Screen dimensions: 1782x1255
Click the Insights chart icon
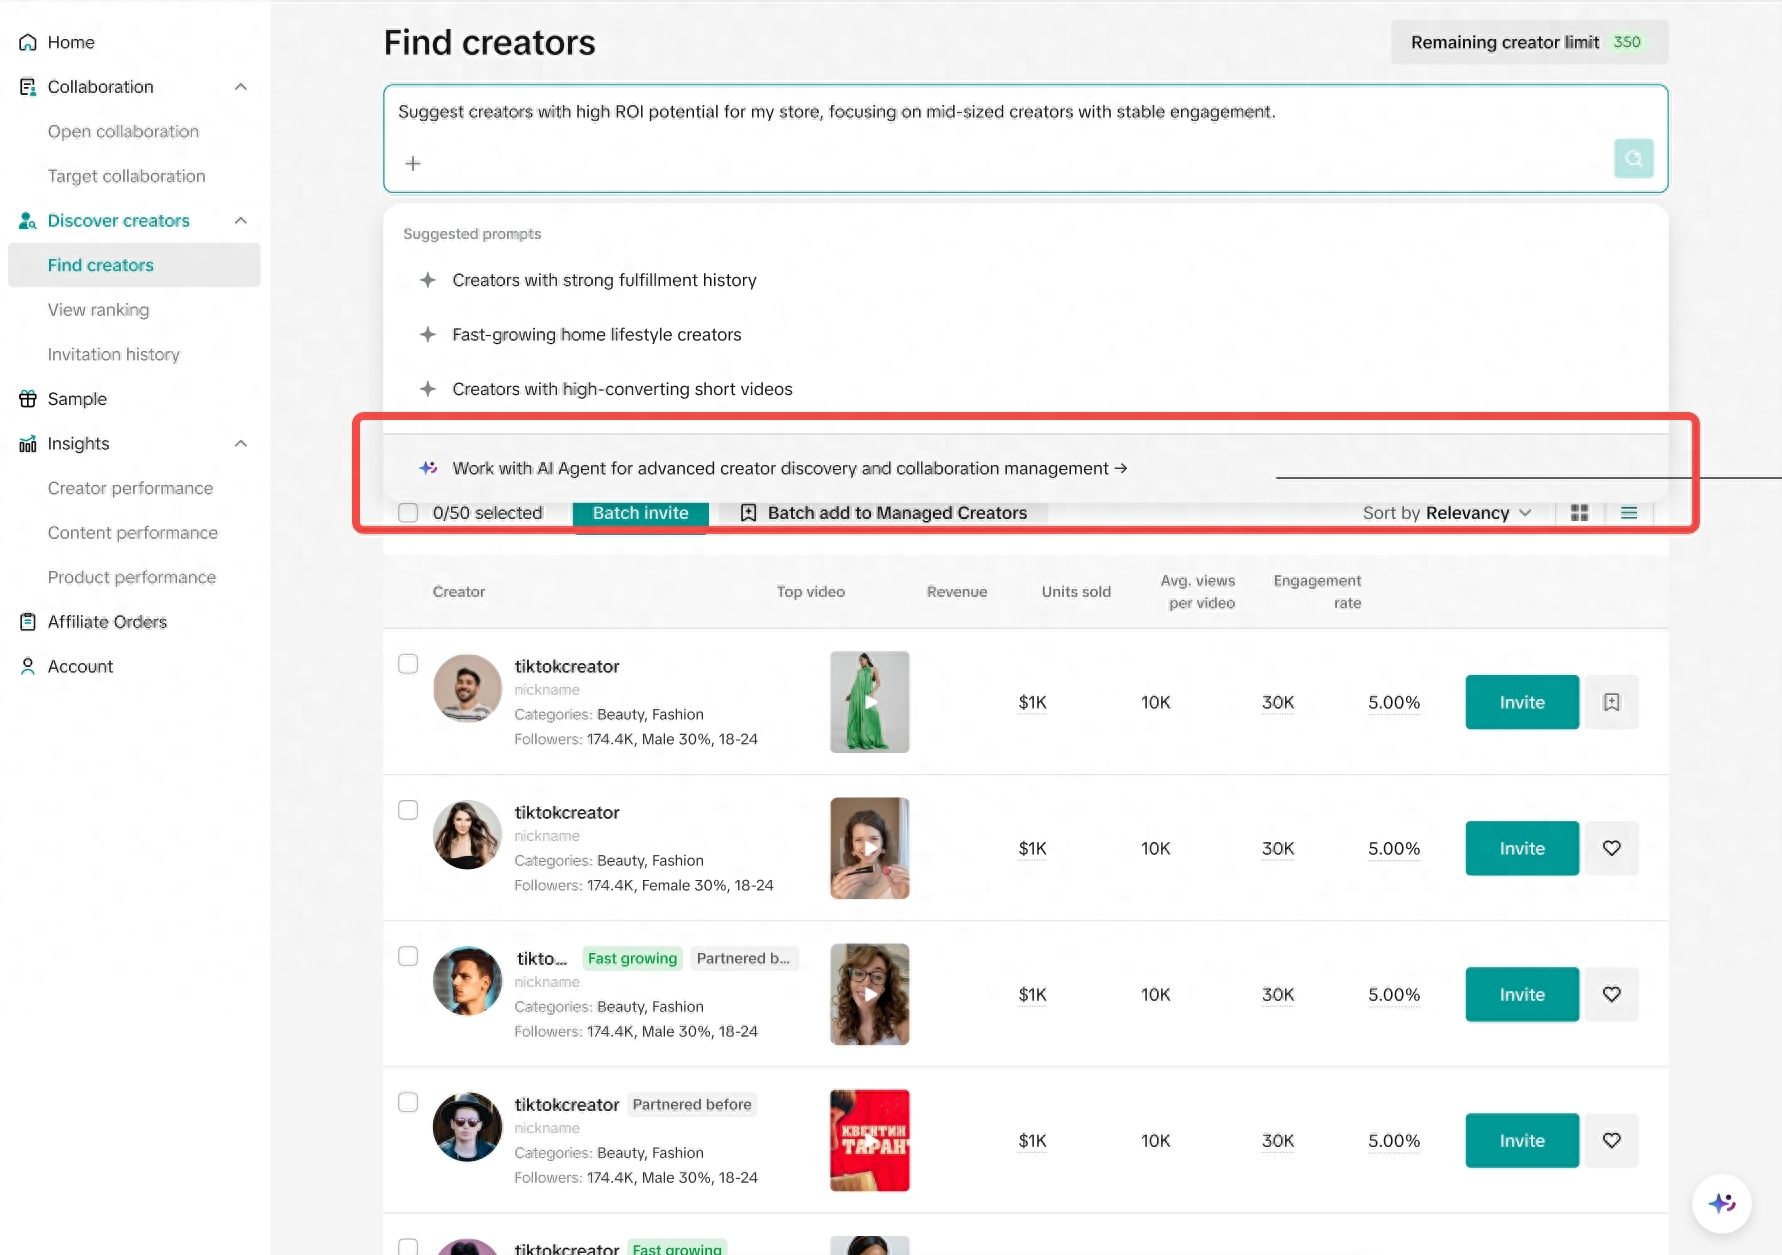tap(28, 444)
